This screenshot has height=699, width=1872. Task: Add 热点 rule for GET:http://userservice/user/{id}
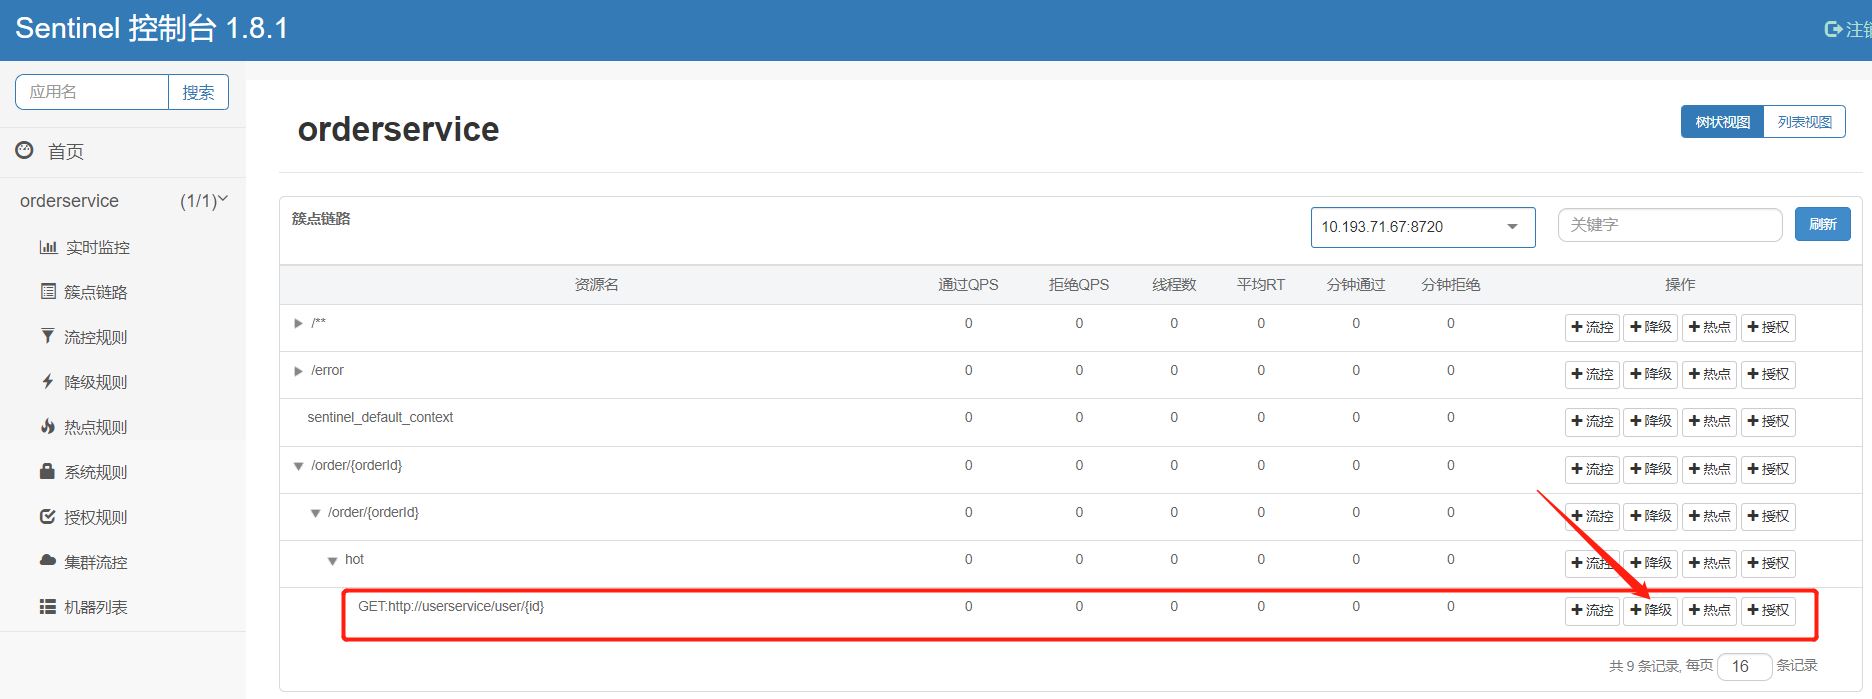pyautogui.click(x=1710, y=610)
